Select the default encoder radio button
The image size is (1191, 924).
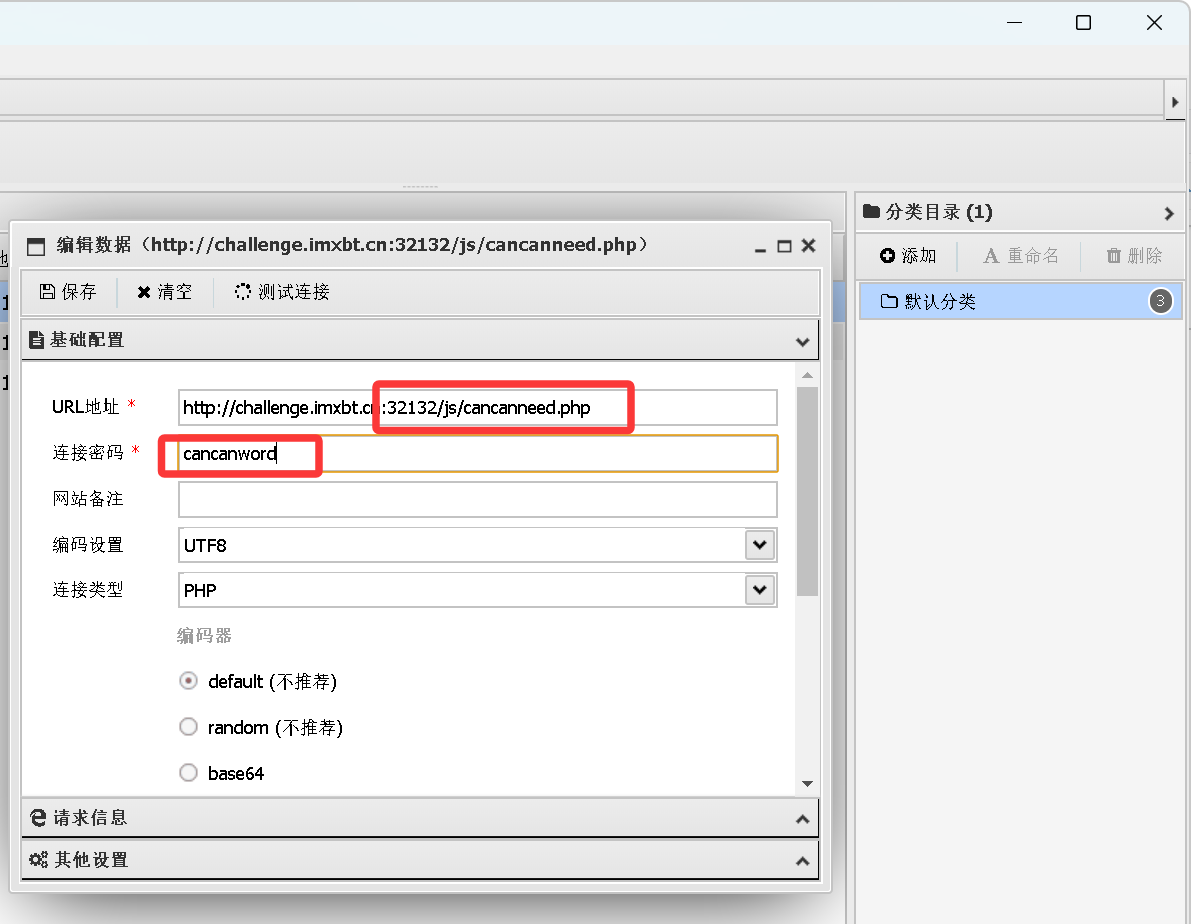coord(188,681)
